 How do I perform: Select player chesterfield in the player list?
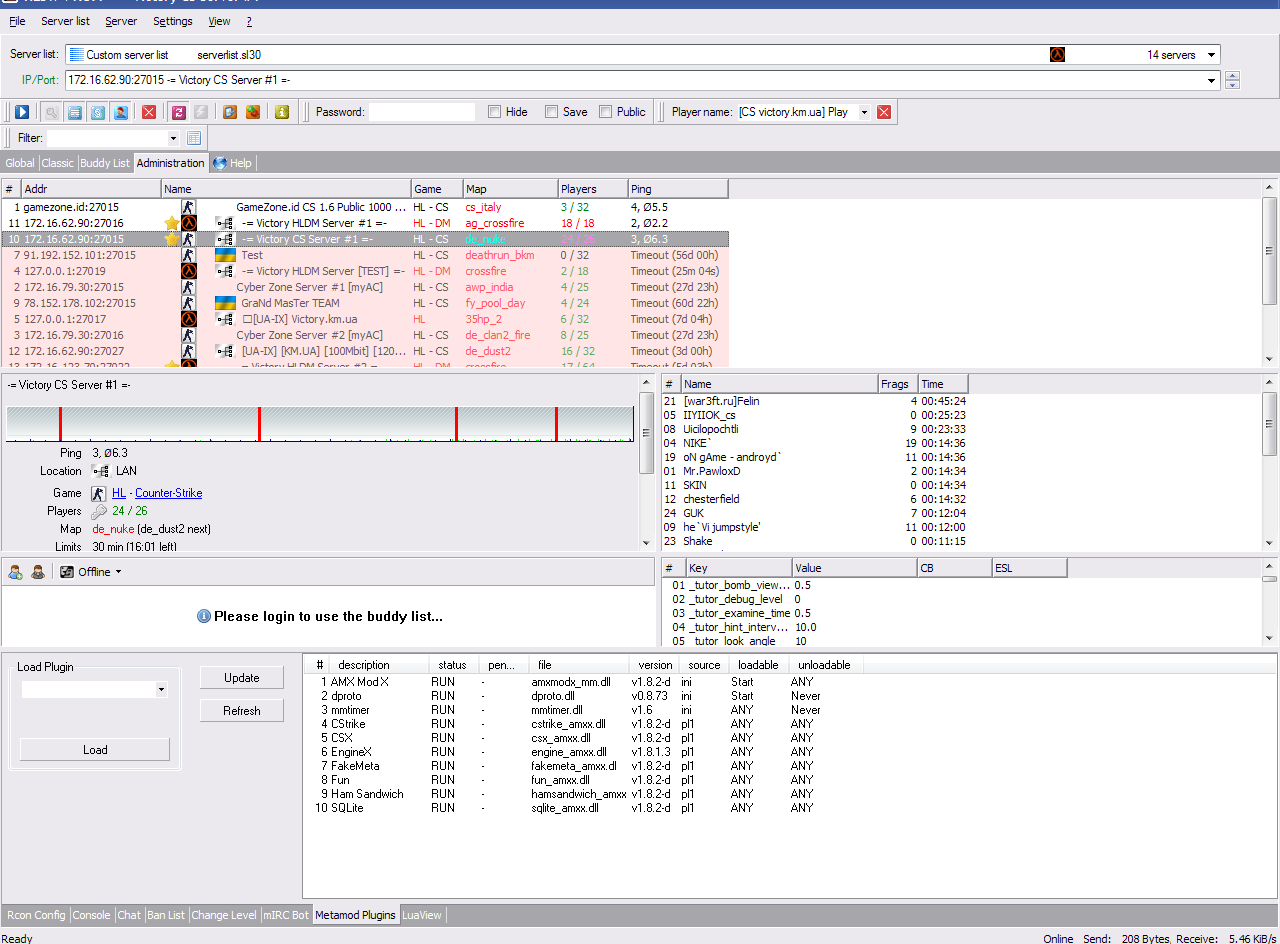(814, 499)
